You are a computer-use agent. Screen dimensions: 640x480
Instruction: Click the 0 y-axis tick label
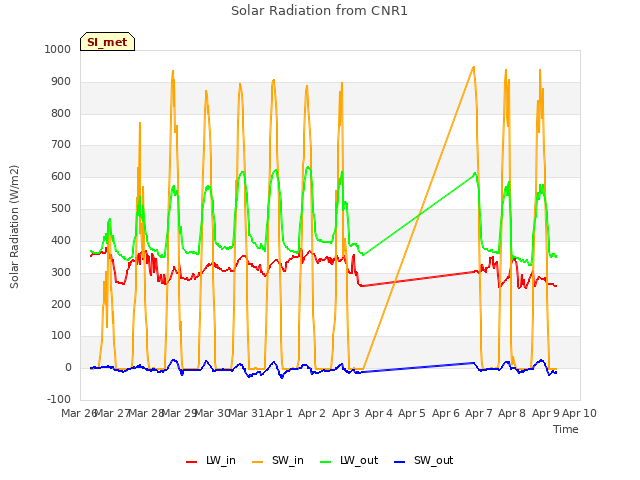(x=68, y=368)
